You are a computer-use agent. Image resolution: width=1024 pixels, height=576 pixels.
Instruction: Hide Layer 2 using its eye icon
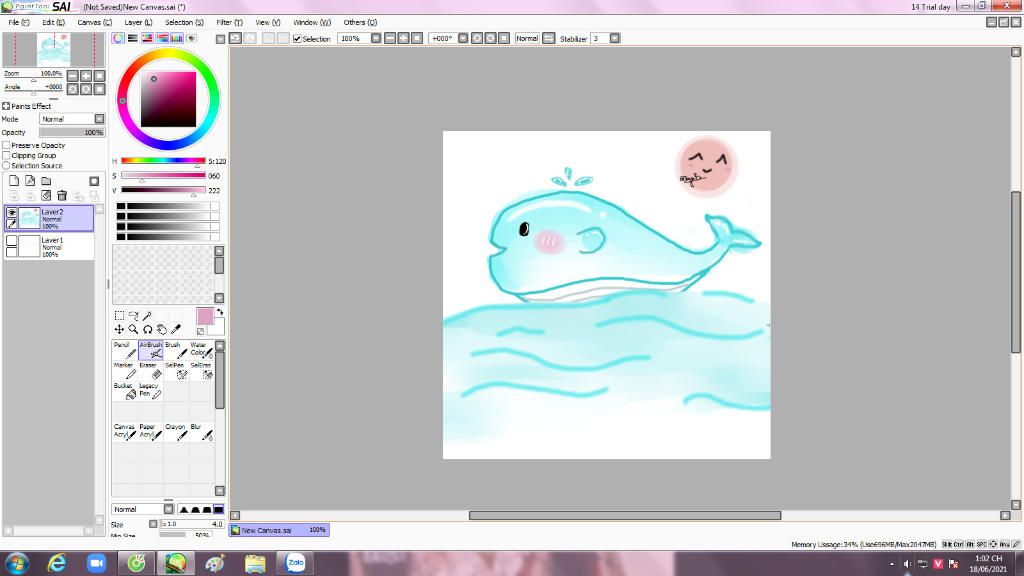tap(12, 213)
